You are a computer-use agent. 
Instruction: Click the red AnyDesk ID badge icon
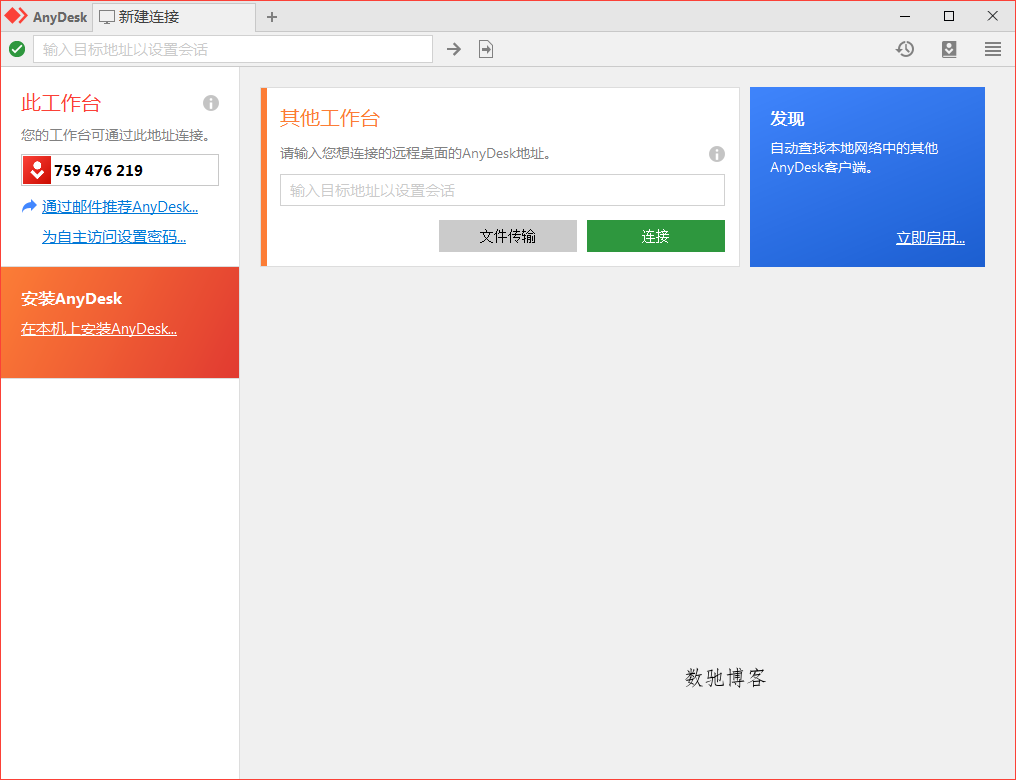pos(37,170)
